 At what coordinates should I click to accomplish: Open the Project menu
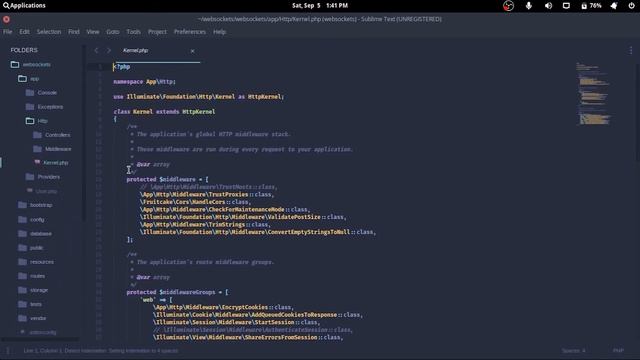point(157,32)
